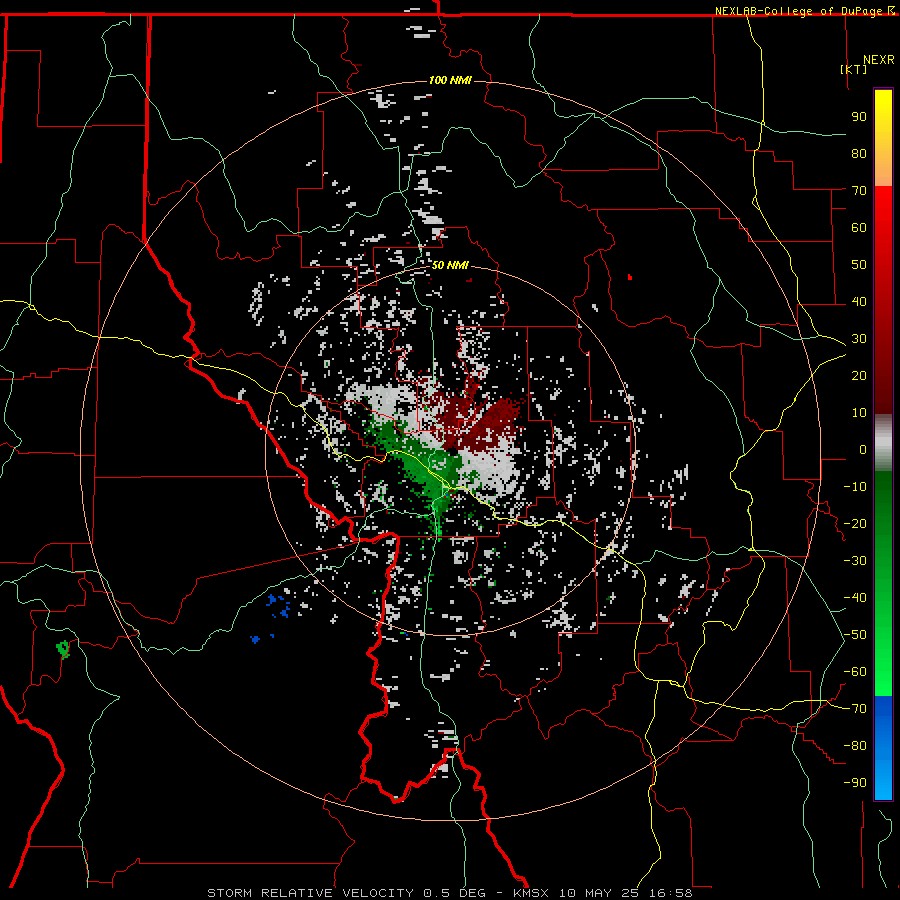Click the isolated red echo dot northeast
The width and height of the screenshot is (900, 900).
(x=630, y=277)
